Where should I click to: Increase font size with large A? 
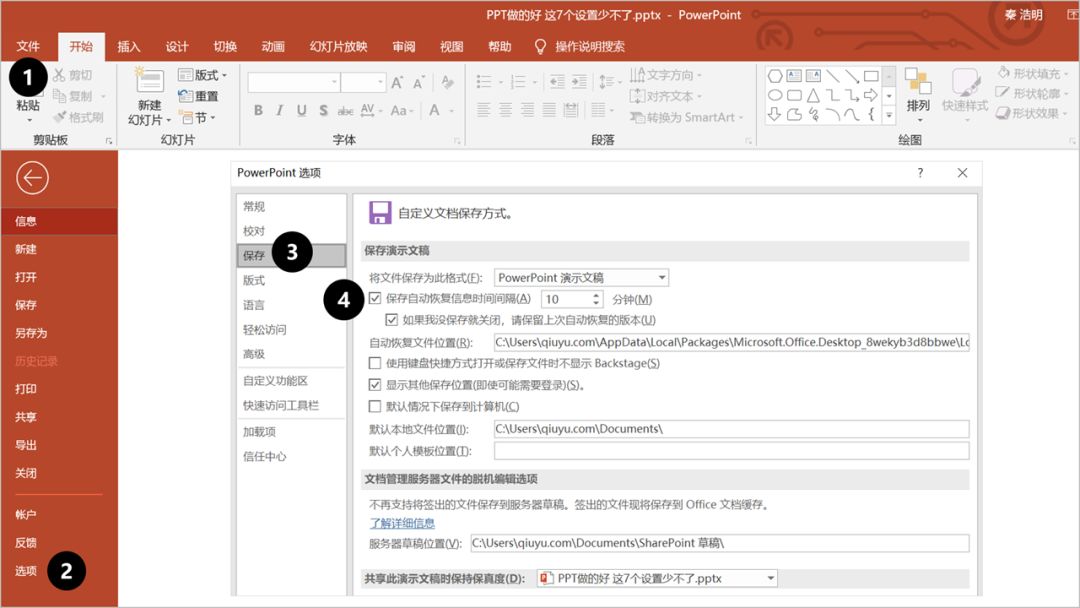tap(397, 83)
